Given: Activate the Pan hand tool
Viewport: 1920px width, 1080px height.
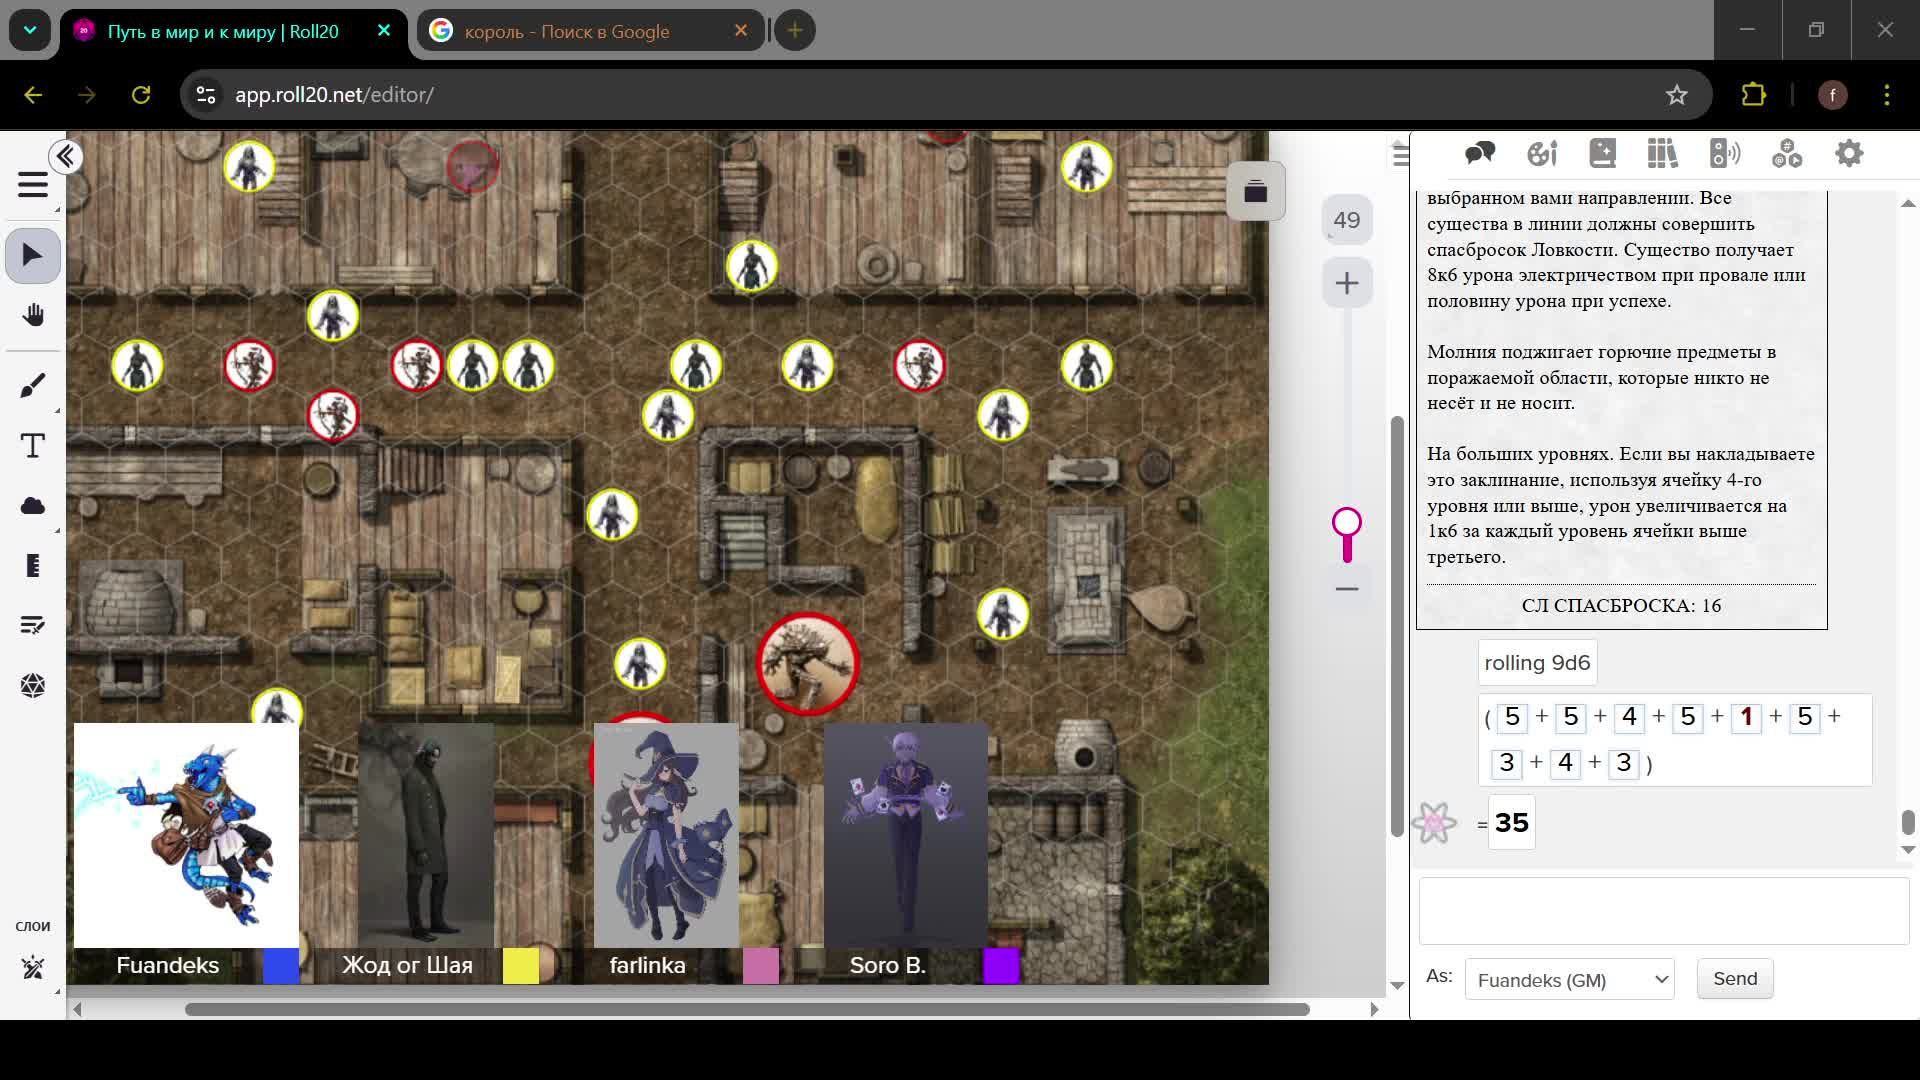Looking at the screenshot, I should pos(33,316).
